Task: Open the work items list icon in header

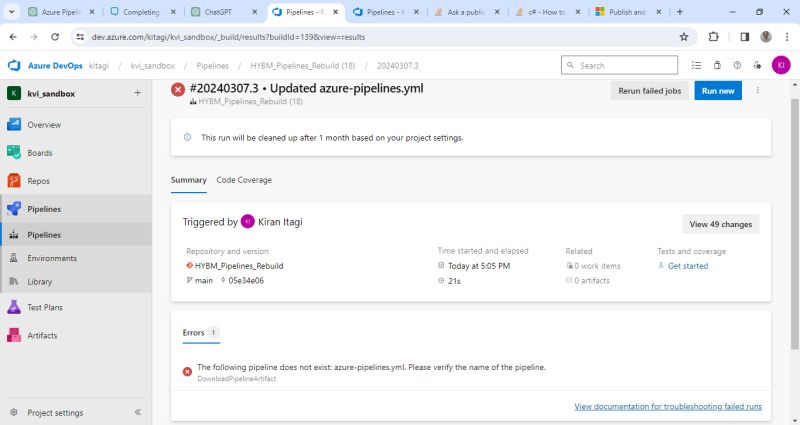Action: click(x=696, y=65)
